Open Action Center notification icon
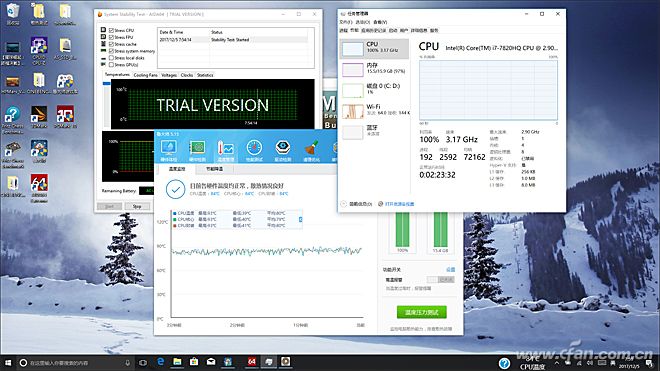The height and width of the screenshot is (371, 660). (x=649, y=363)
